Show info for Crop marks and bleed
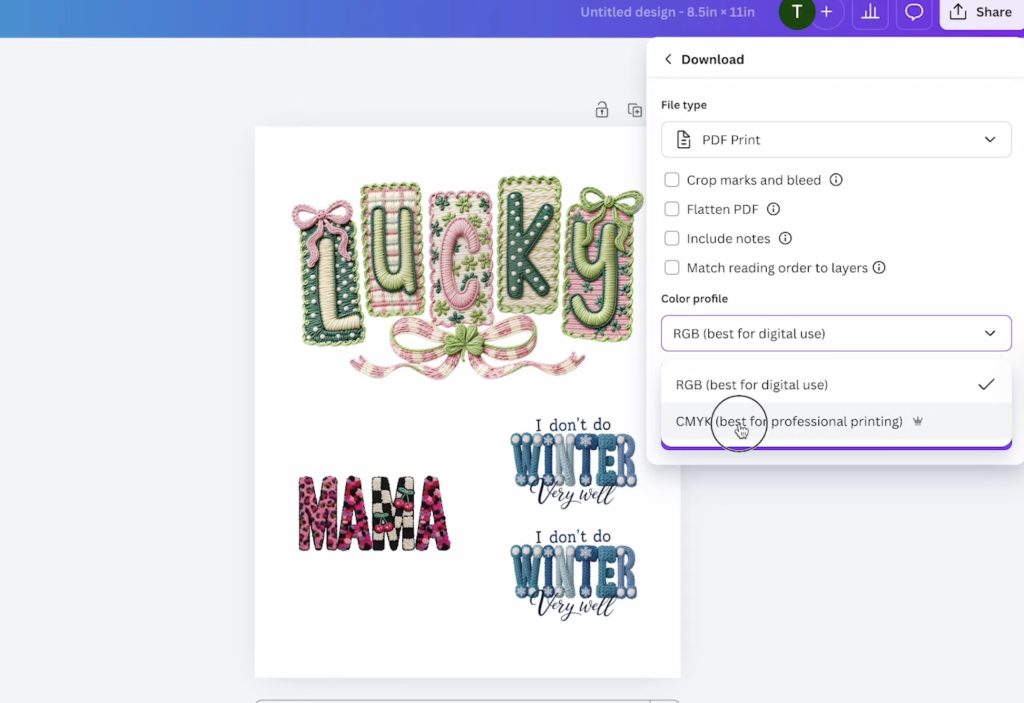The image size is (1024, 703). [x=836, y=180]
